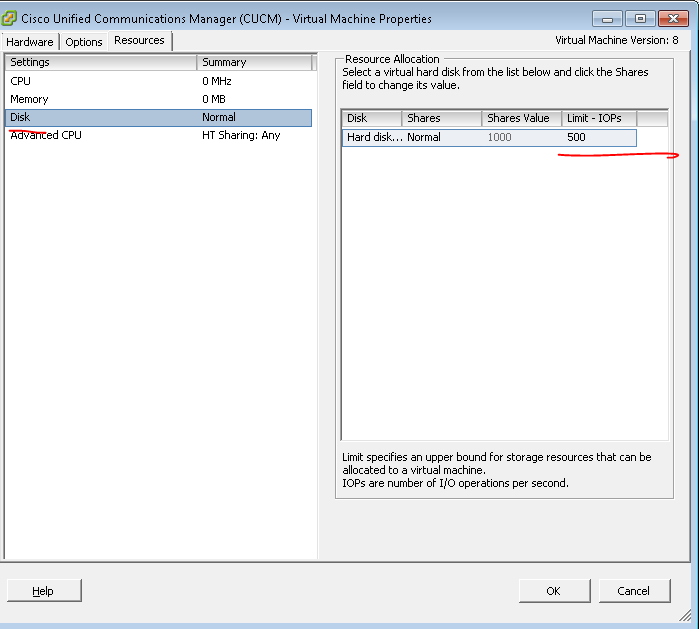Screen dimensions: 699x629
Task: Maximize the Virtual Machine Properties window
Action: pos(640,19)
